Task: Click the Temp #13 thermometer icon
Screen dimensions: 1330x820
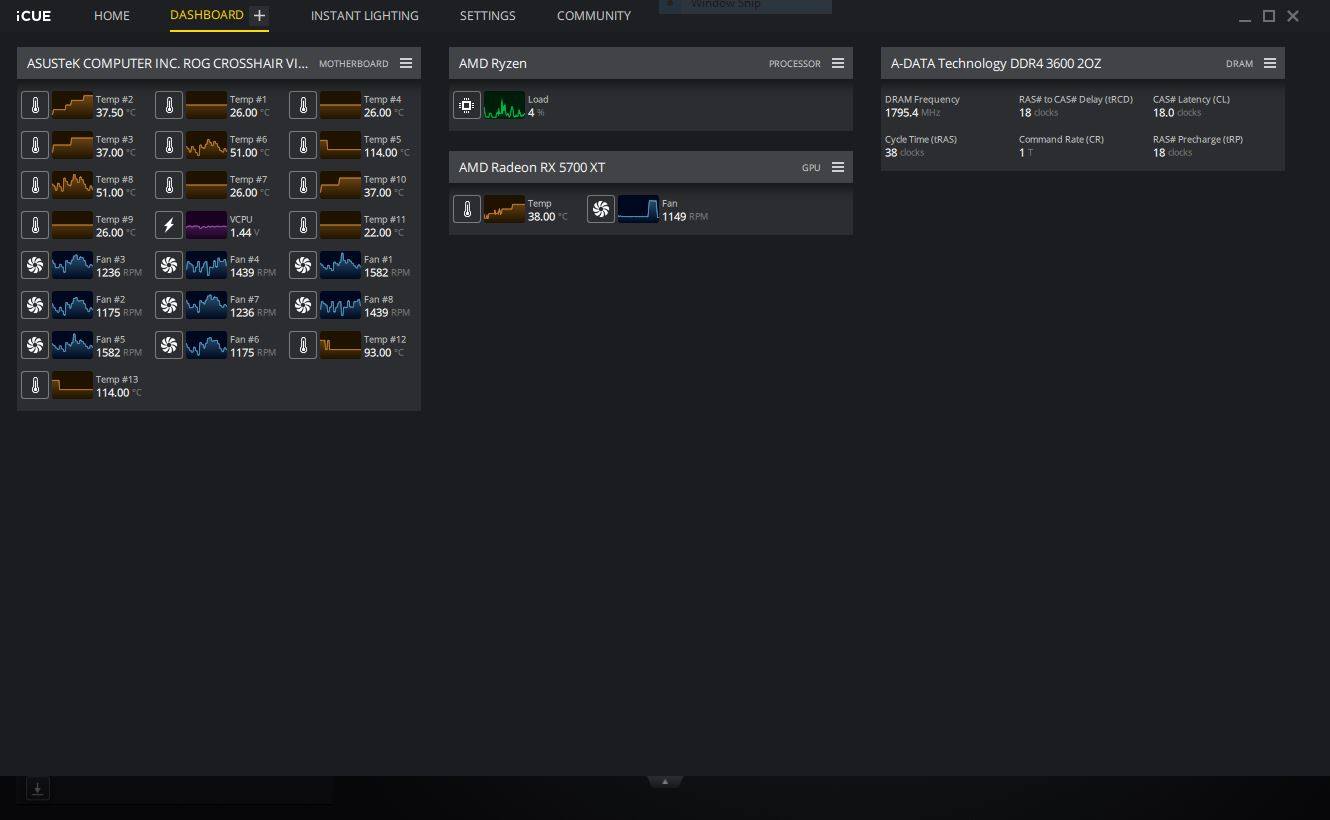Action: [x=35, y=385]
